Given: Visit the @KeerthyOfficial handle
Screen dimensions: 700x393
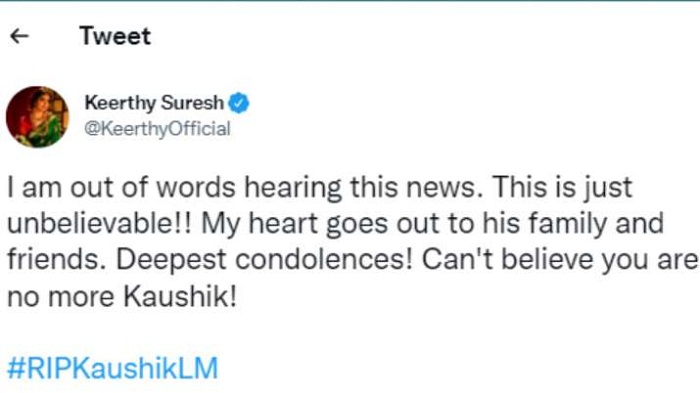Looking at the screenshot, I should click(158, 129).
